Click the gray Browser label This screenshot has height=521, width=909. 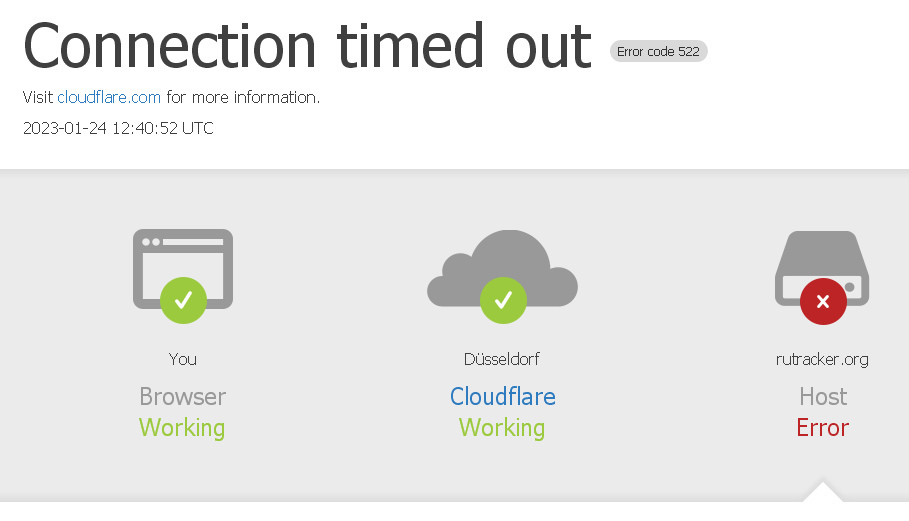(183, 396)
